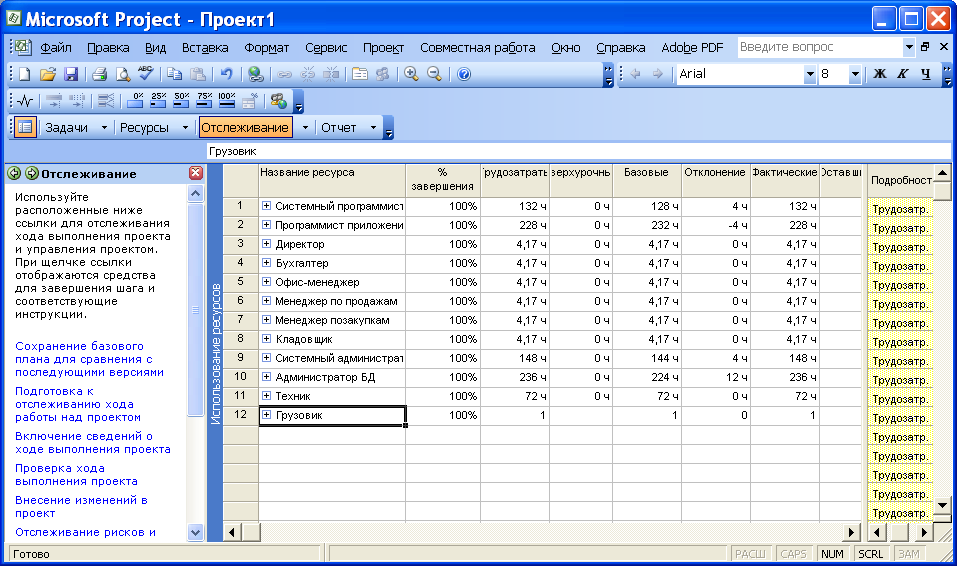Open the Отчет dropdown arrow

coord(373,128)
